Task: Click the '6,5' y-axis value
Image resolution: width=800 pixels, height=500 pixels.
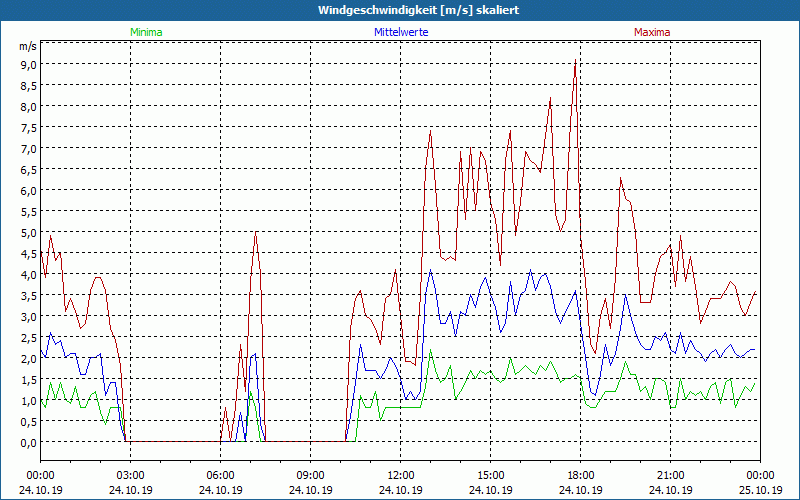Action: (x=28, y=169)
